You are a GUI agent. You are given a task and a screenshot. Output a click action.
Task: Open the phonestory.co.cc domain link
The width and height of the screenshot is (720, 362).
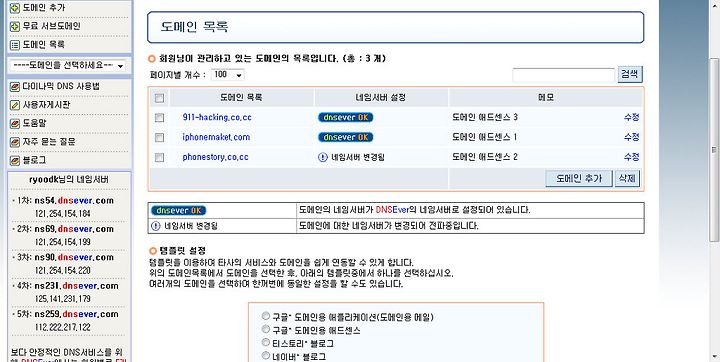[215, 157]
